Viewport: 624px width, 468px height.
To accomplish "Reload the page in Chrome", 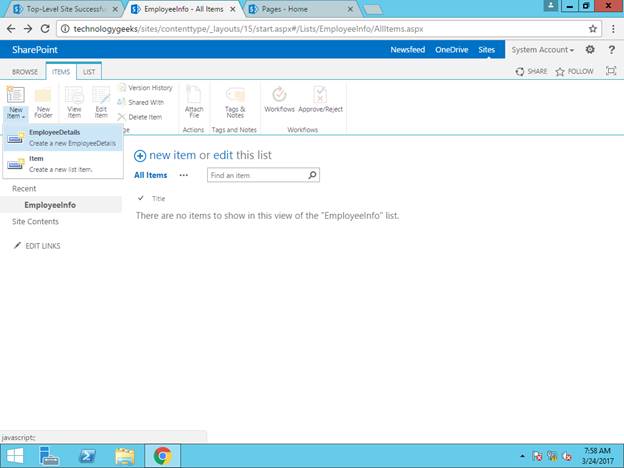I will [45, 29].
